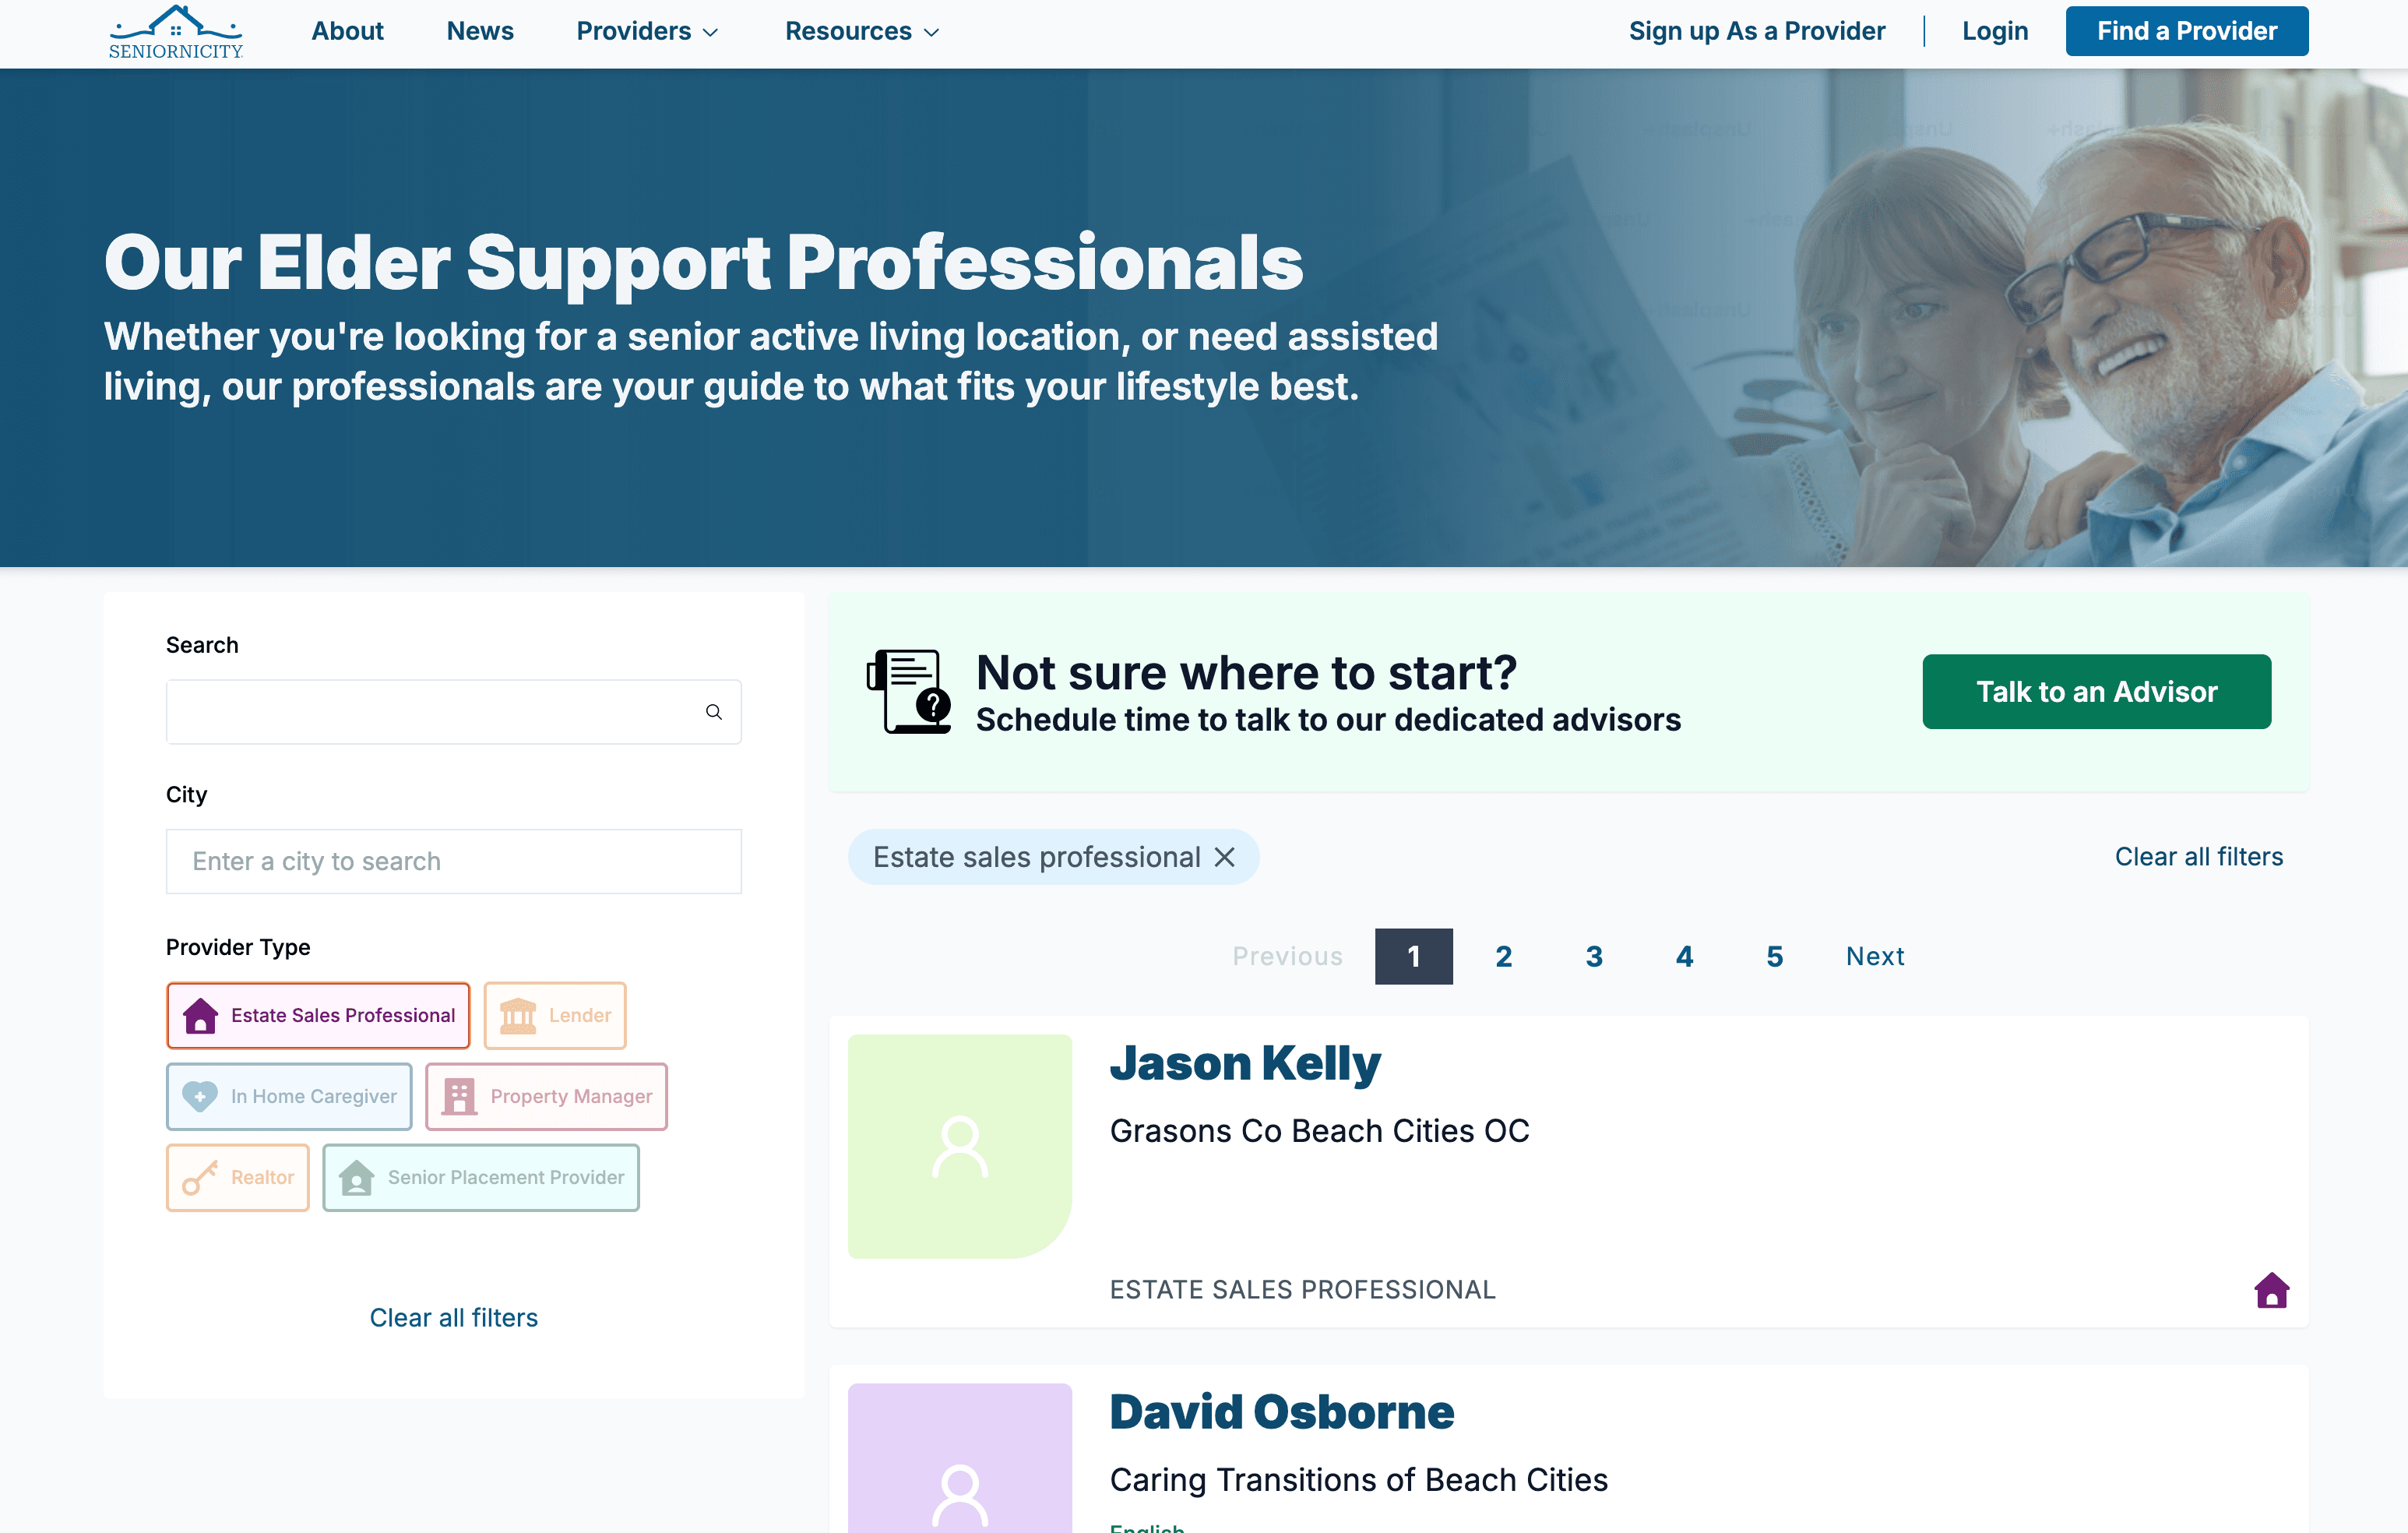Click the Talk to an Advisor button
Screen dimensions: 2408x1533
tap(2096, 692)
